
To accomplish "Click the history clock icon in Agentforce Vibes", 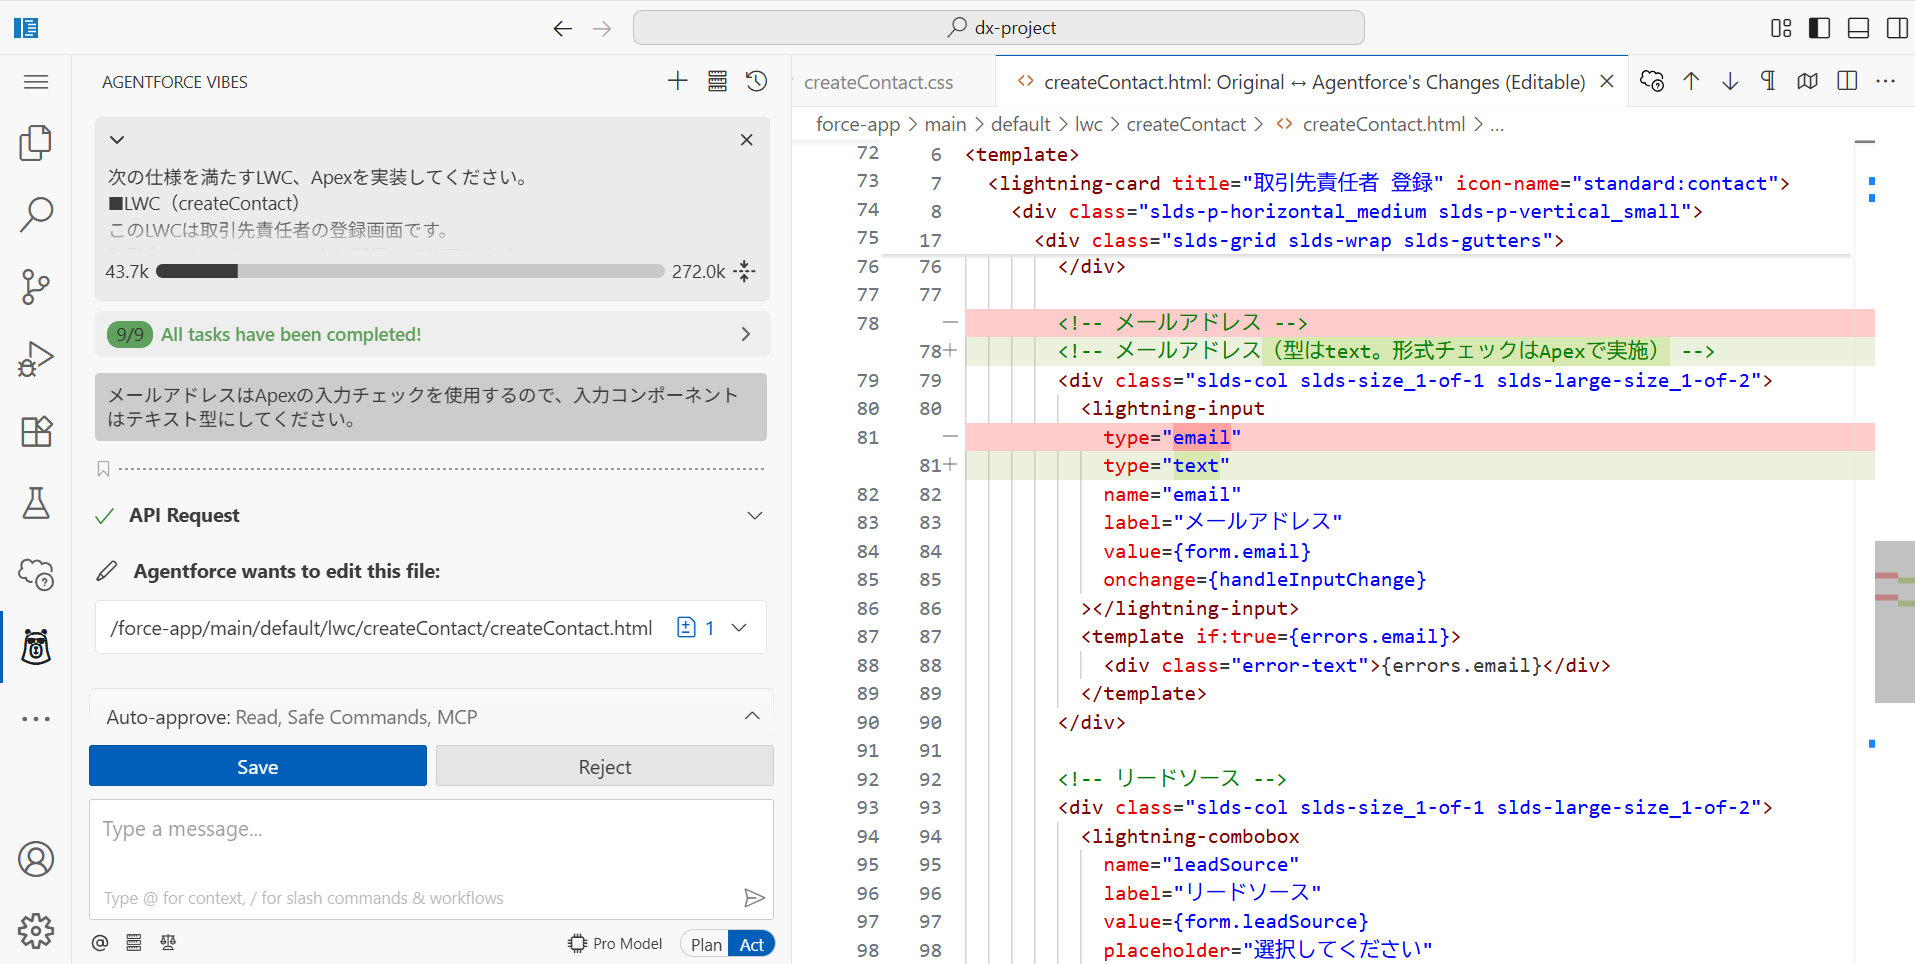I will click(x=757, y=82).
